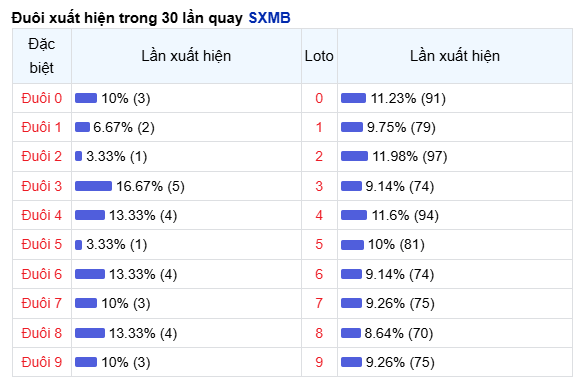The image size is (579, 381).
Task: Click the 10% (81) bar for Loto 5
Action: tap(353, 244)
